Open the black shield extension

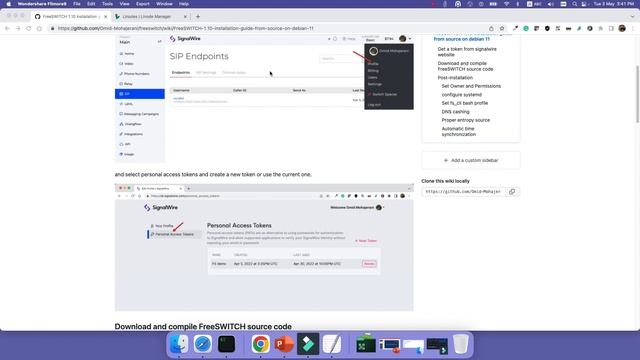coord(547,29)
